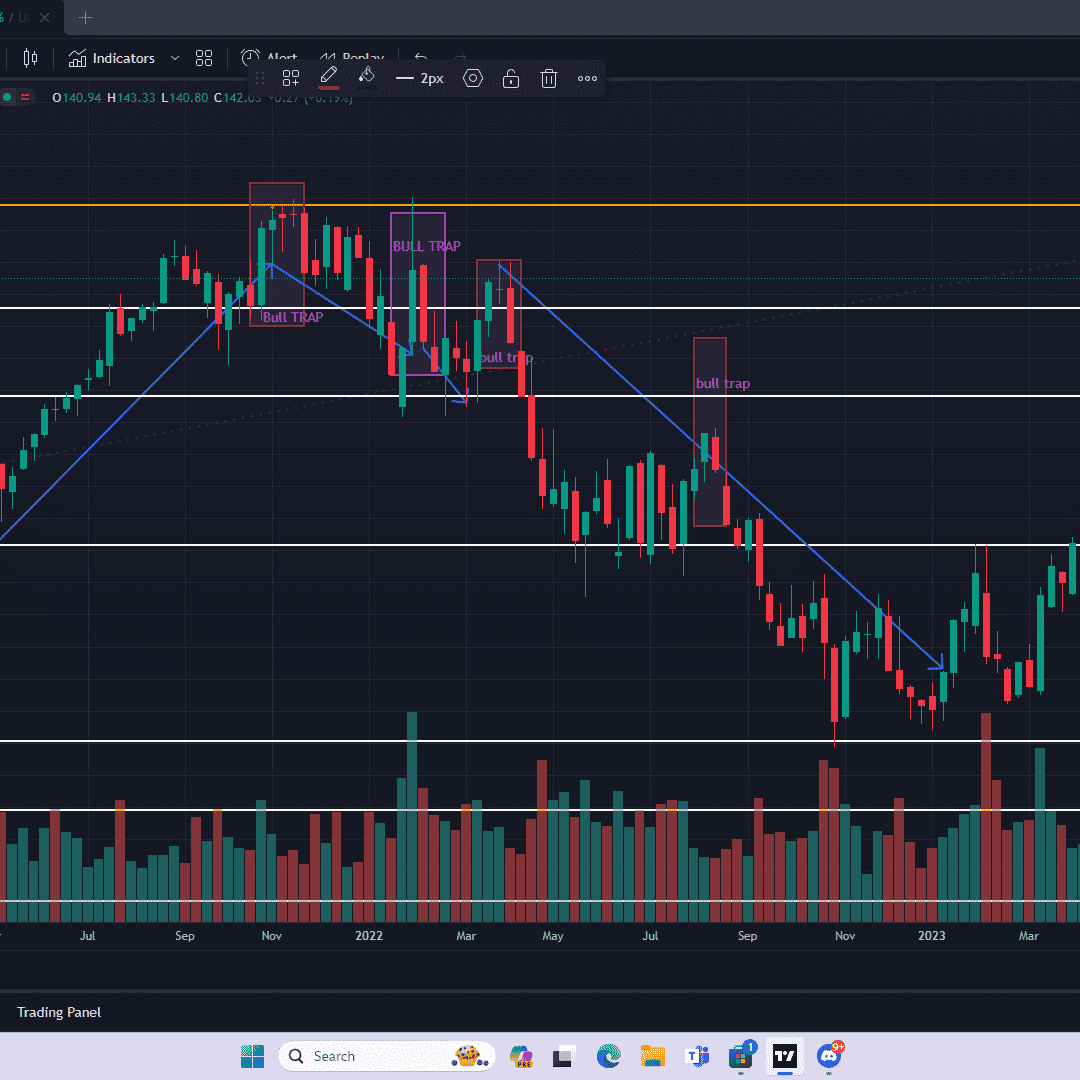This screenshot has height=1080, width=1080.
Task: Change line color with pencil icon
Action: pyautogui.click(x=328, y=77)
